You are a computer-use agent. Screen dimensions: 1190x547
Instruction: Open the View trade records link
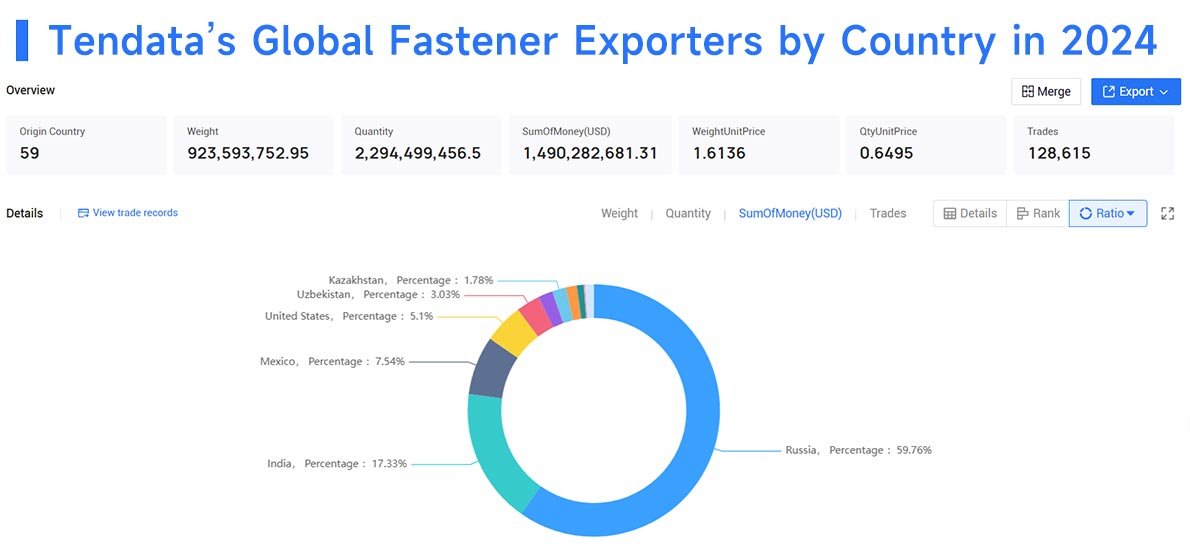(x=128, y=212)
